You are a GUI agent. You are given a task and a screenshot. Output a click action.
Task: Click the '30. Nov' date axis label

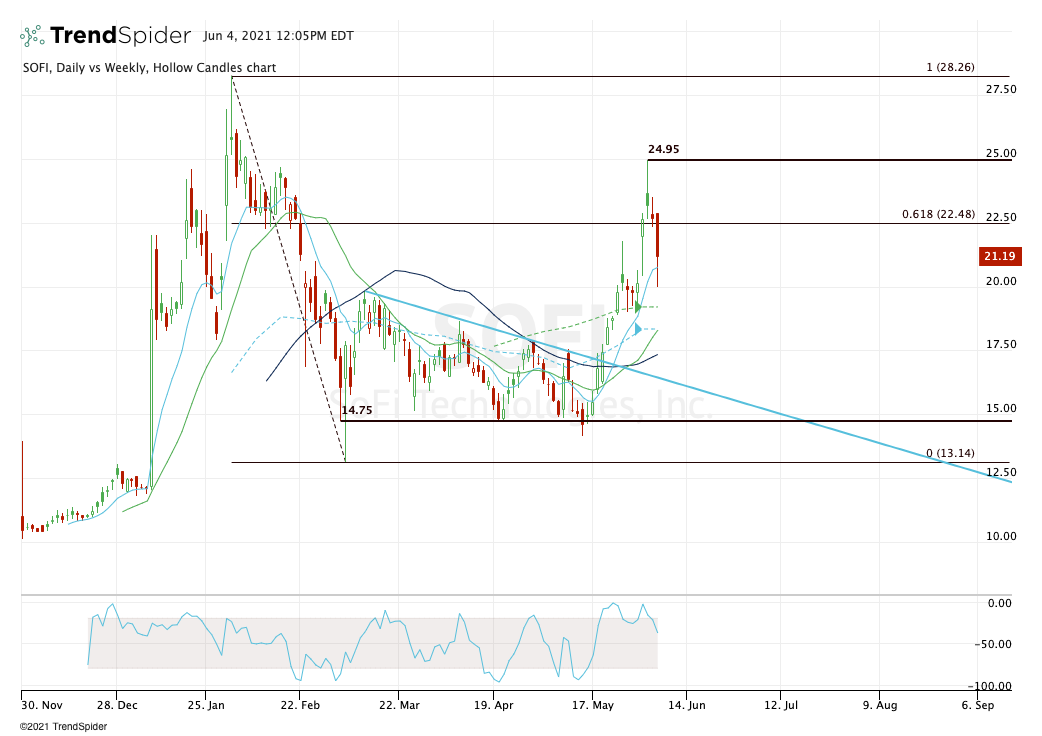click(x=42, y=705)
